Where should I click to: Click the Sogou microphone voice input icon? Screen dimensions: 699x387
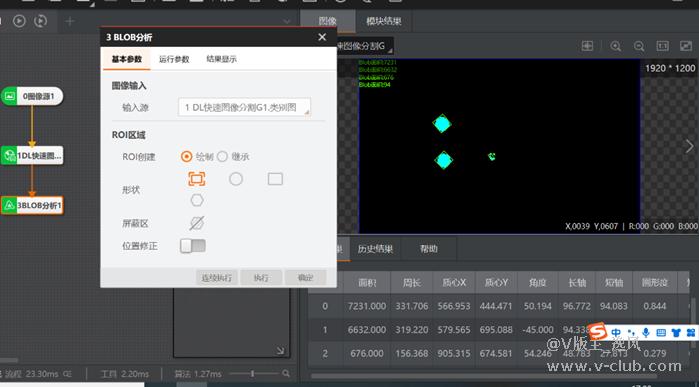646,333
